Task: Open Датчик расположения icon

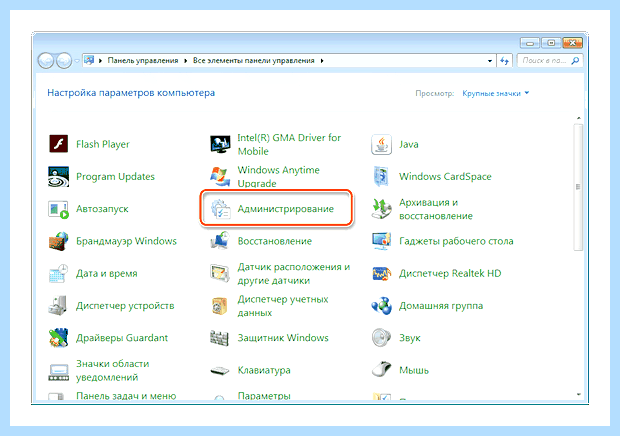Action: pyautogui.click(x=220, y=274)
